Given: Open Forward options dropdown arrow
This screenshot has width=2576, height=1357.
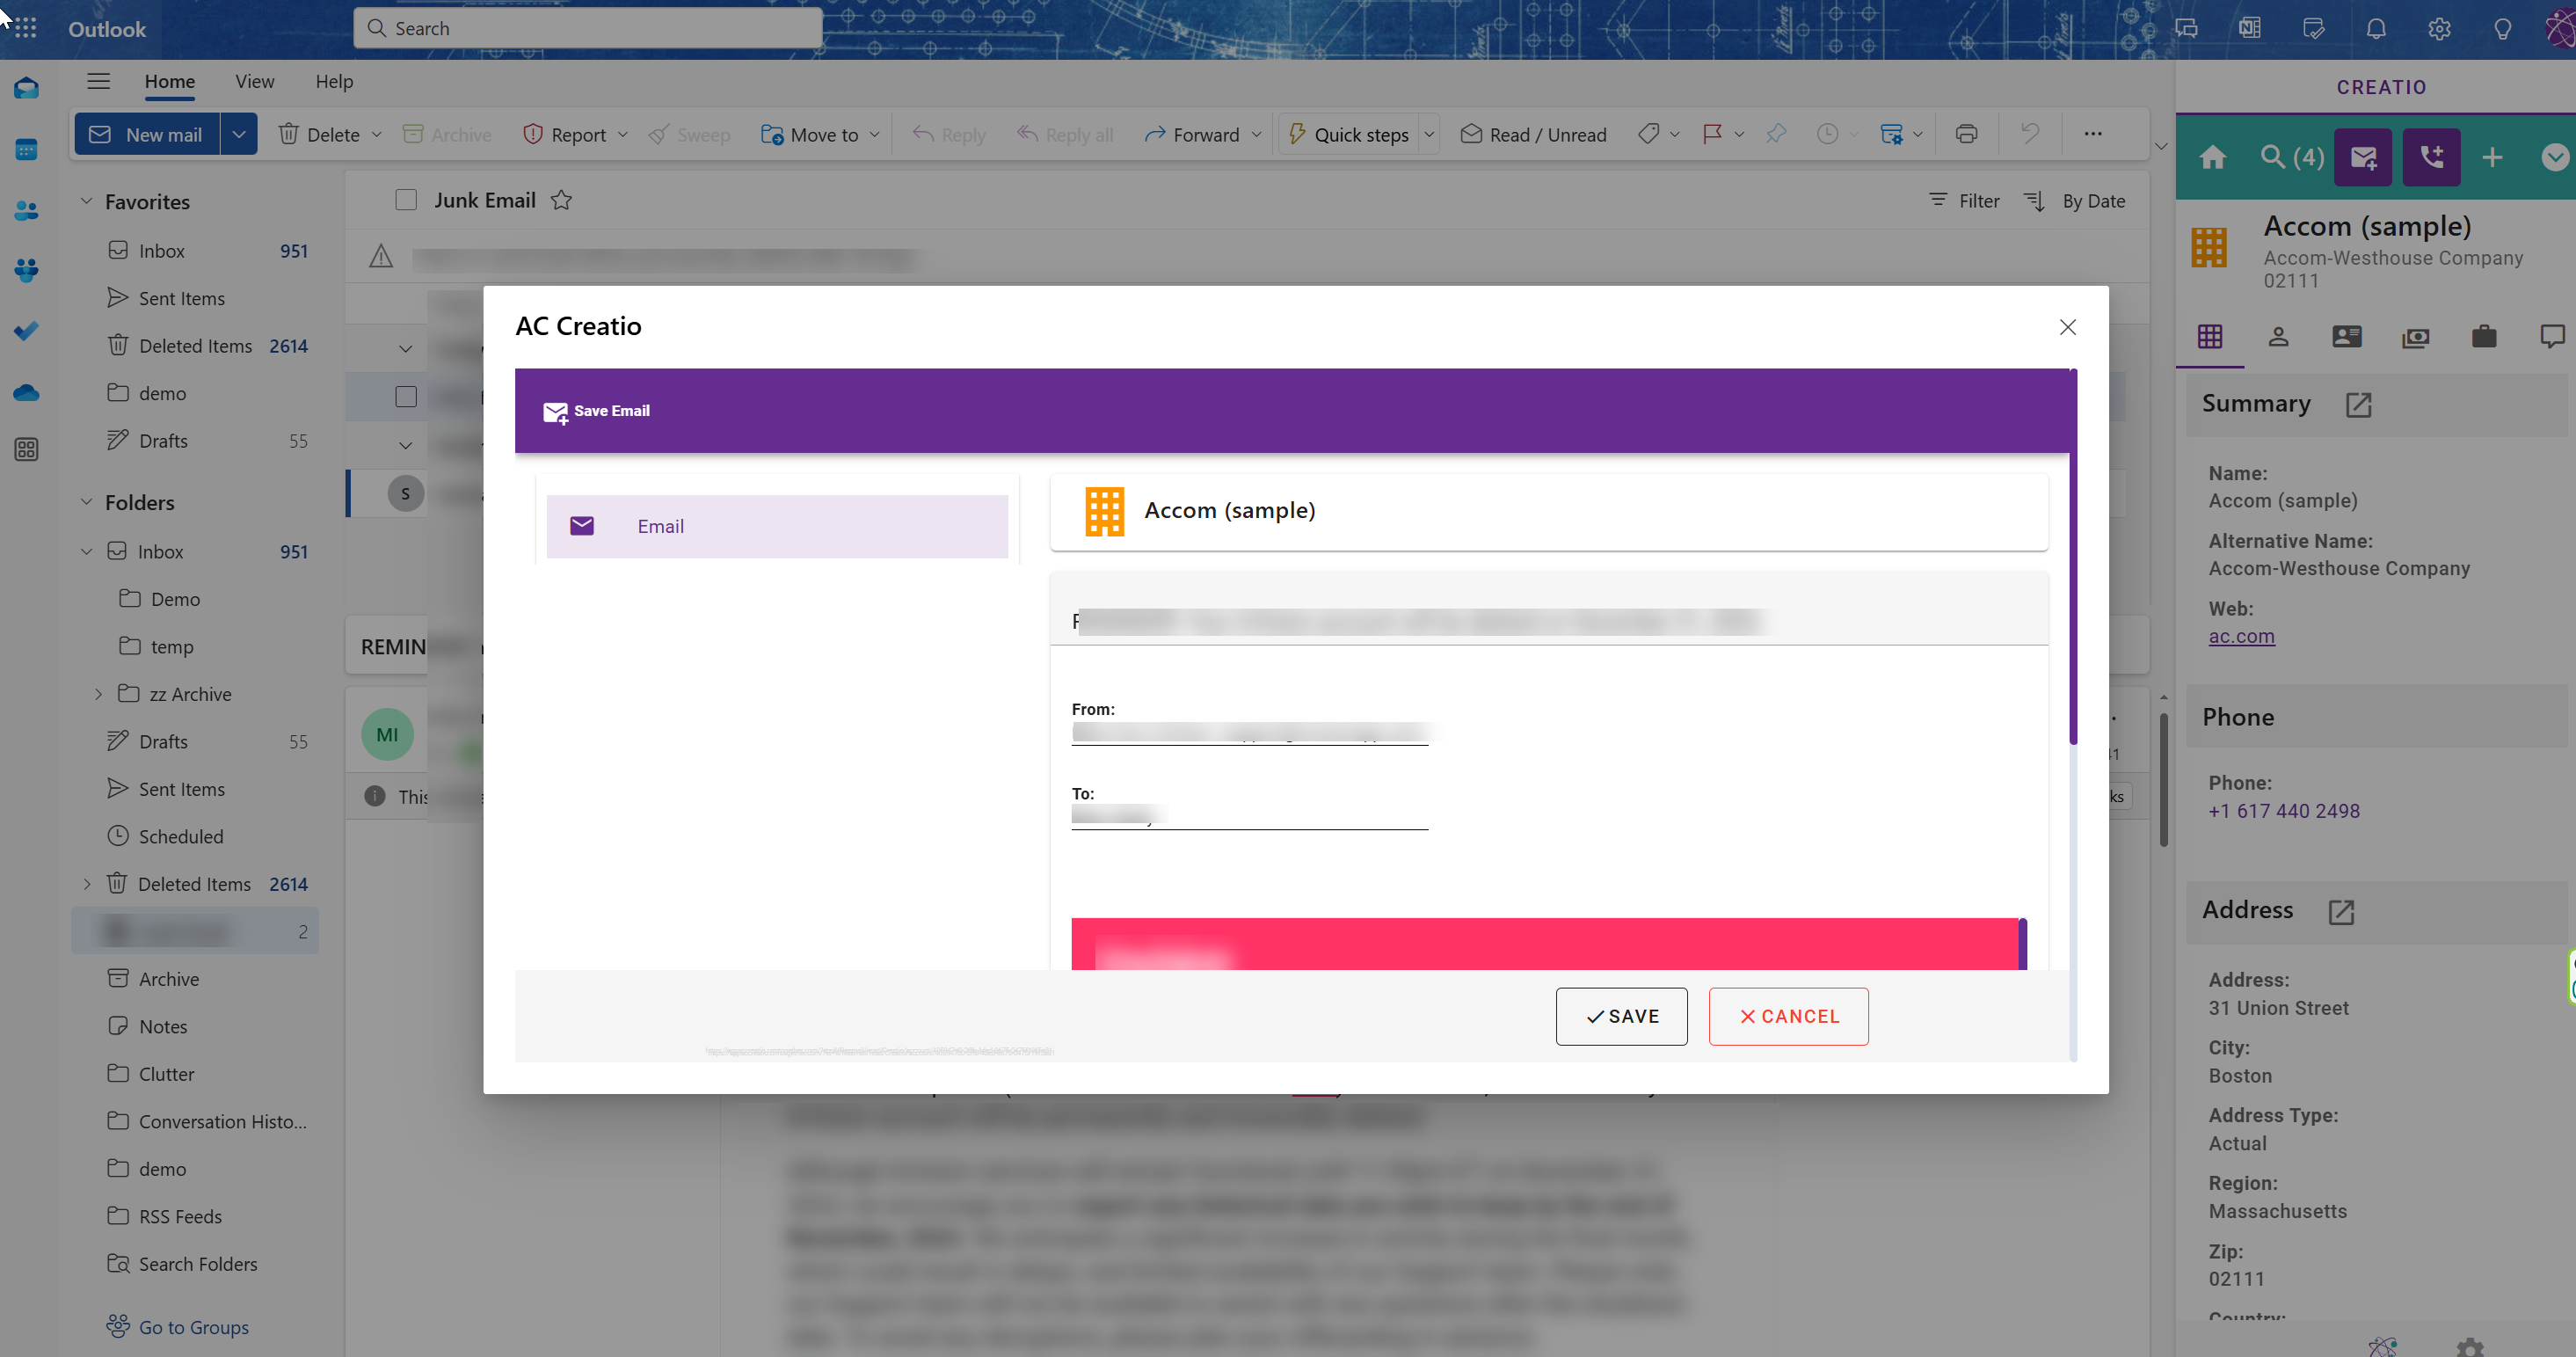Looking at the screenshot, I should tap(1257, 134).
